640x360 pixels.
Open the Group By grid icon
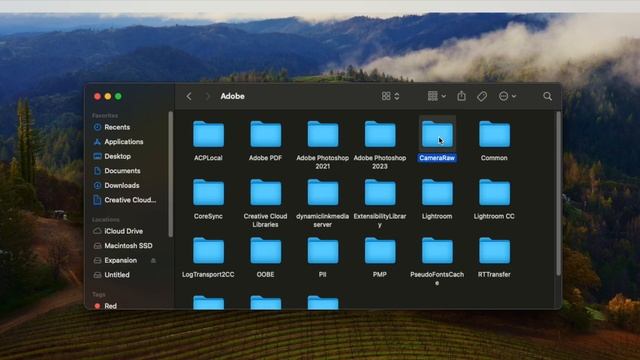[433, 96]
